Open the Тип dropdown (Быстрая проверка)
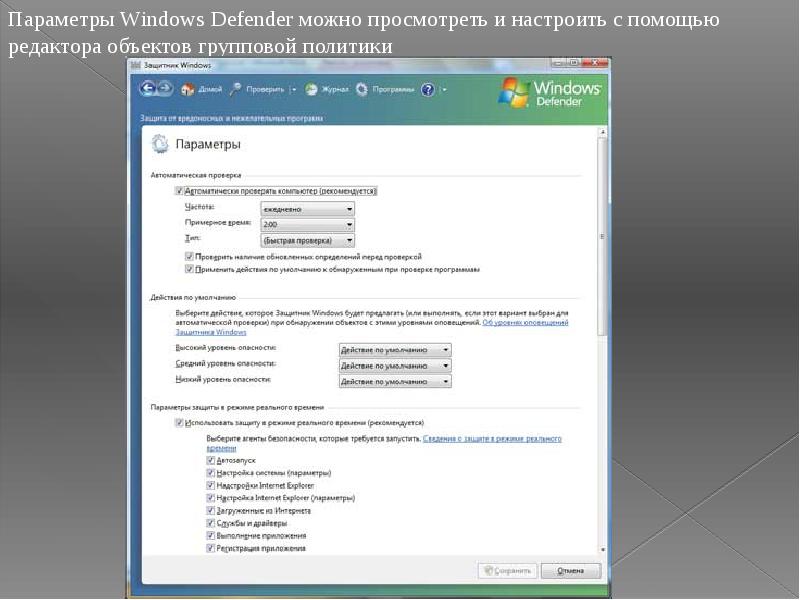Image resolution: width=800 pixels, height=600 pixels. coord(307,240)
